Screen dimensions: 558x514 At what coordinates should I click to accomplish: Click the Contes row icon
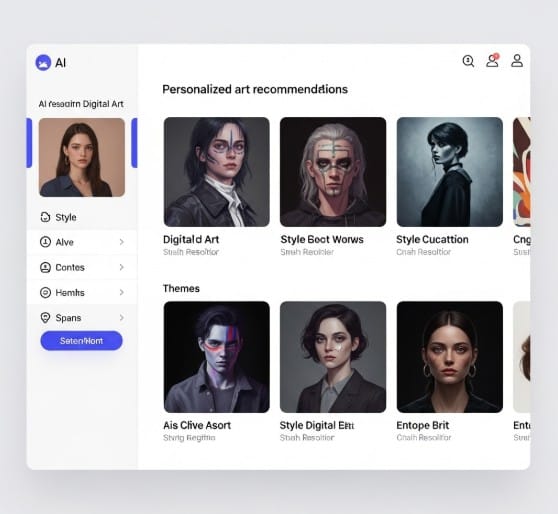pyautogui.click(x=45, y=267)
